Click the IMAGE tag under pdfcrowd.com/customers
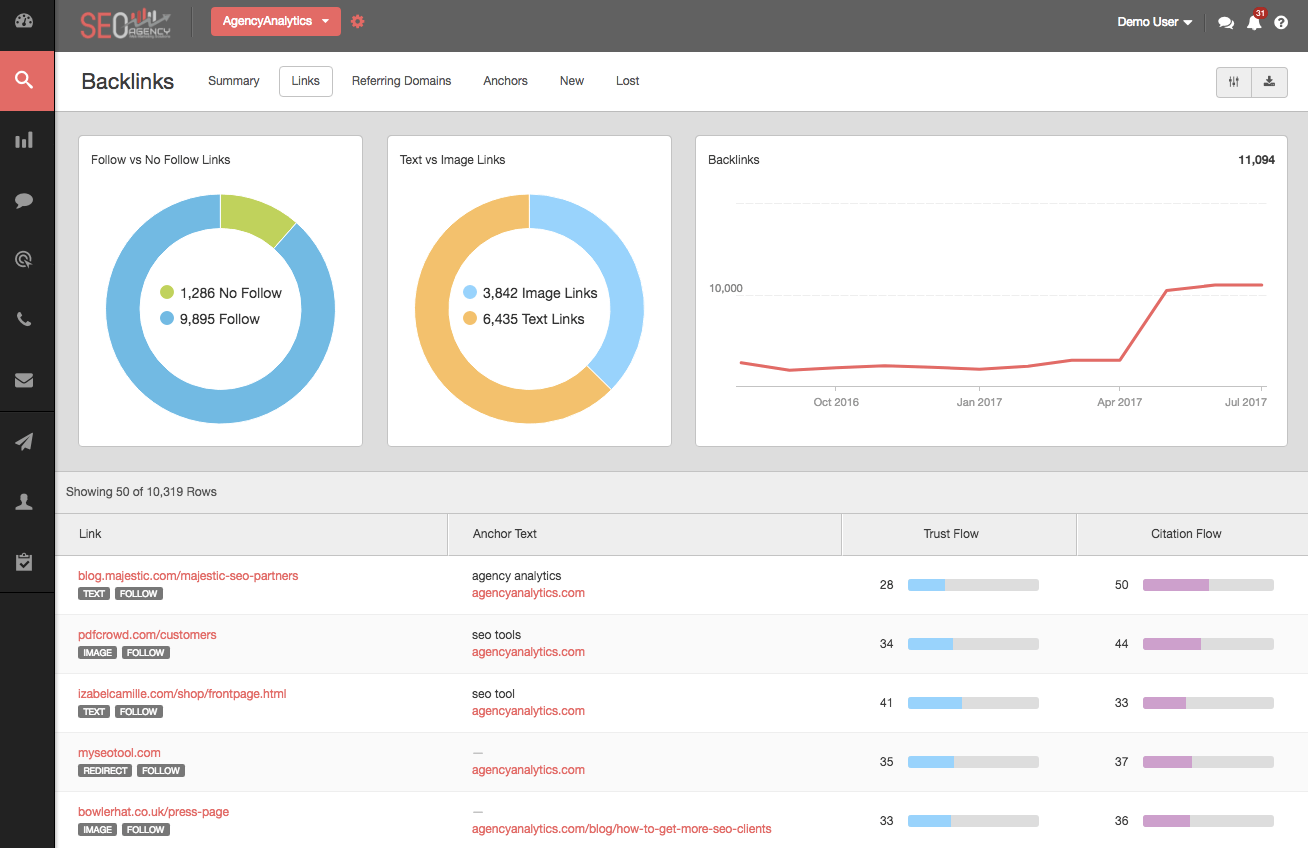Image resolution: width=1308 pixels, height=848 pixels. [97, 653]
